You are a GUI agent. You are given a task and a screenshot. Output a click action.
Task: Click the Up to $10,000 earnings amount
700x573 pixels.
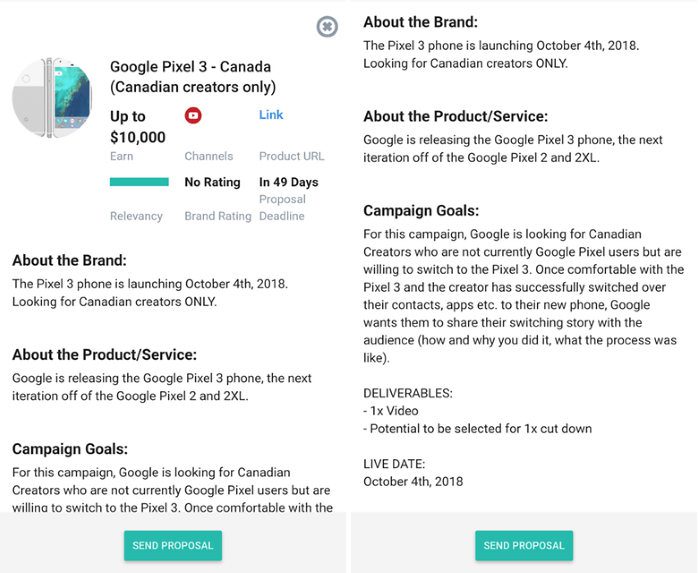[138, 127]
